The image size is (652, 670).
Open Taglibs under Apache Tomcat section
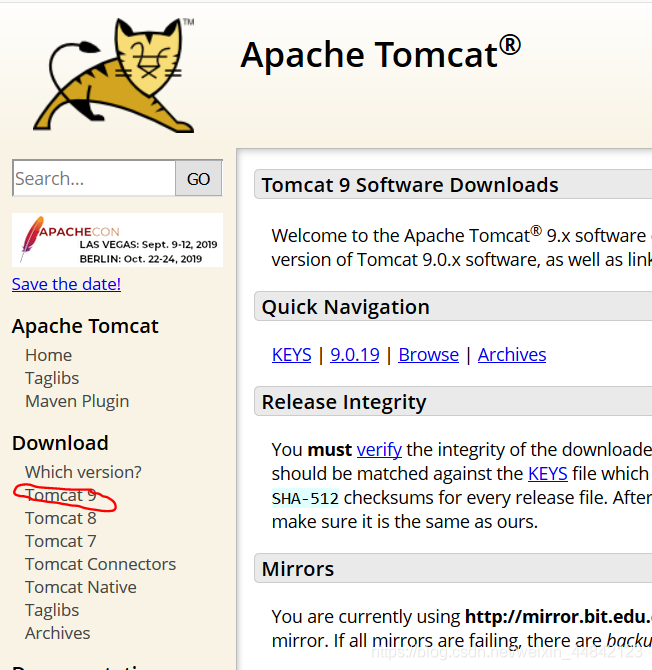pos(52,379)
